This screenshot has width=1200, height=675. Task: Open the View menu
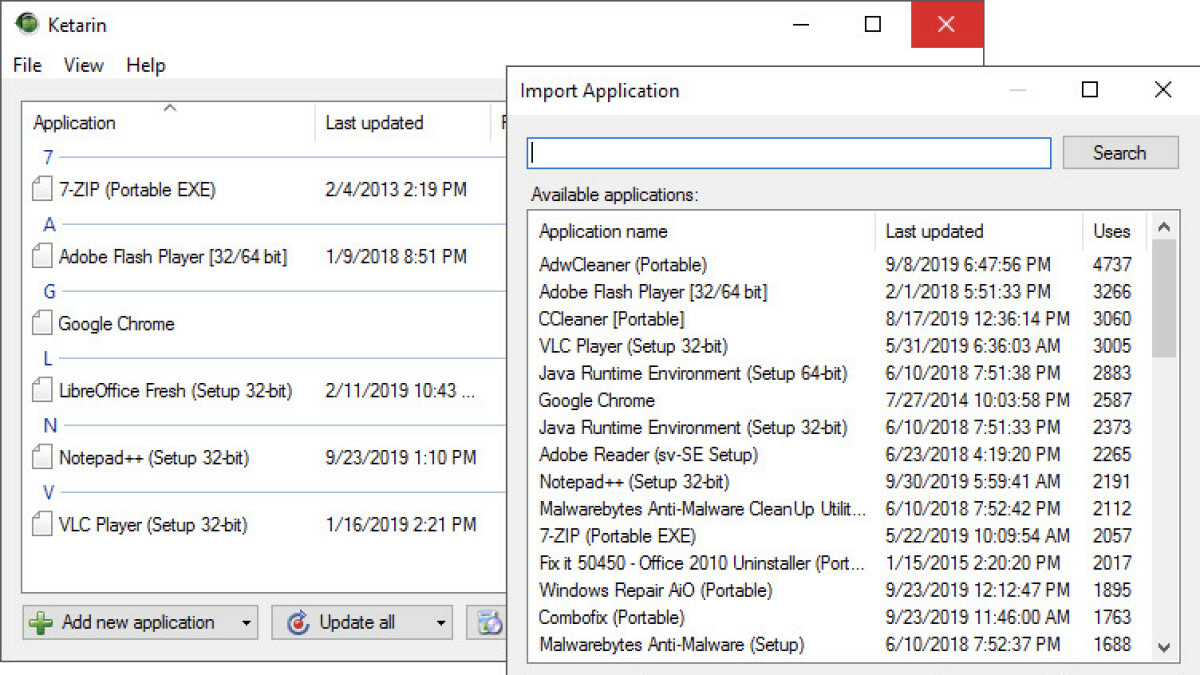click(x=83, y=65)
